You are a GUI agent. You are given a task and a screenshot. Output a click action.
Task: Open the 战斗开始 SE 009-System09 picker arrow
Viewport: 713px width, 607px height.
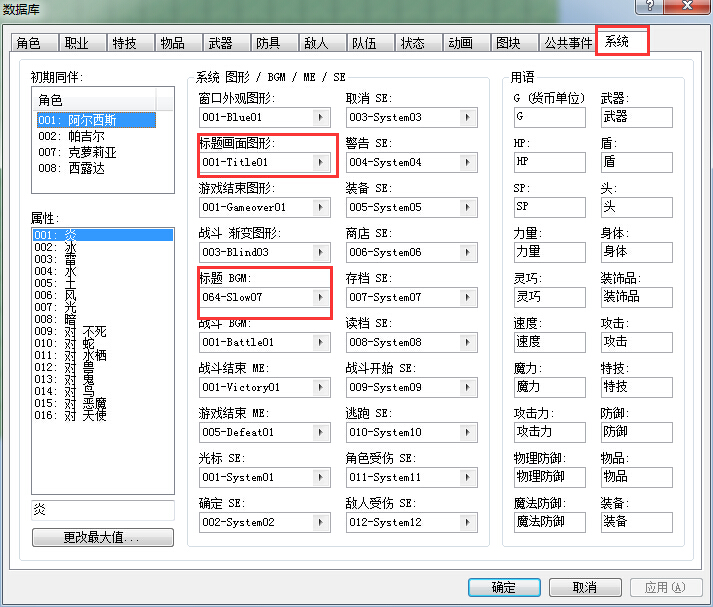(x=467, y=387)
